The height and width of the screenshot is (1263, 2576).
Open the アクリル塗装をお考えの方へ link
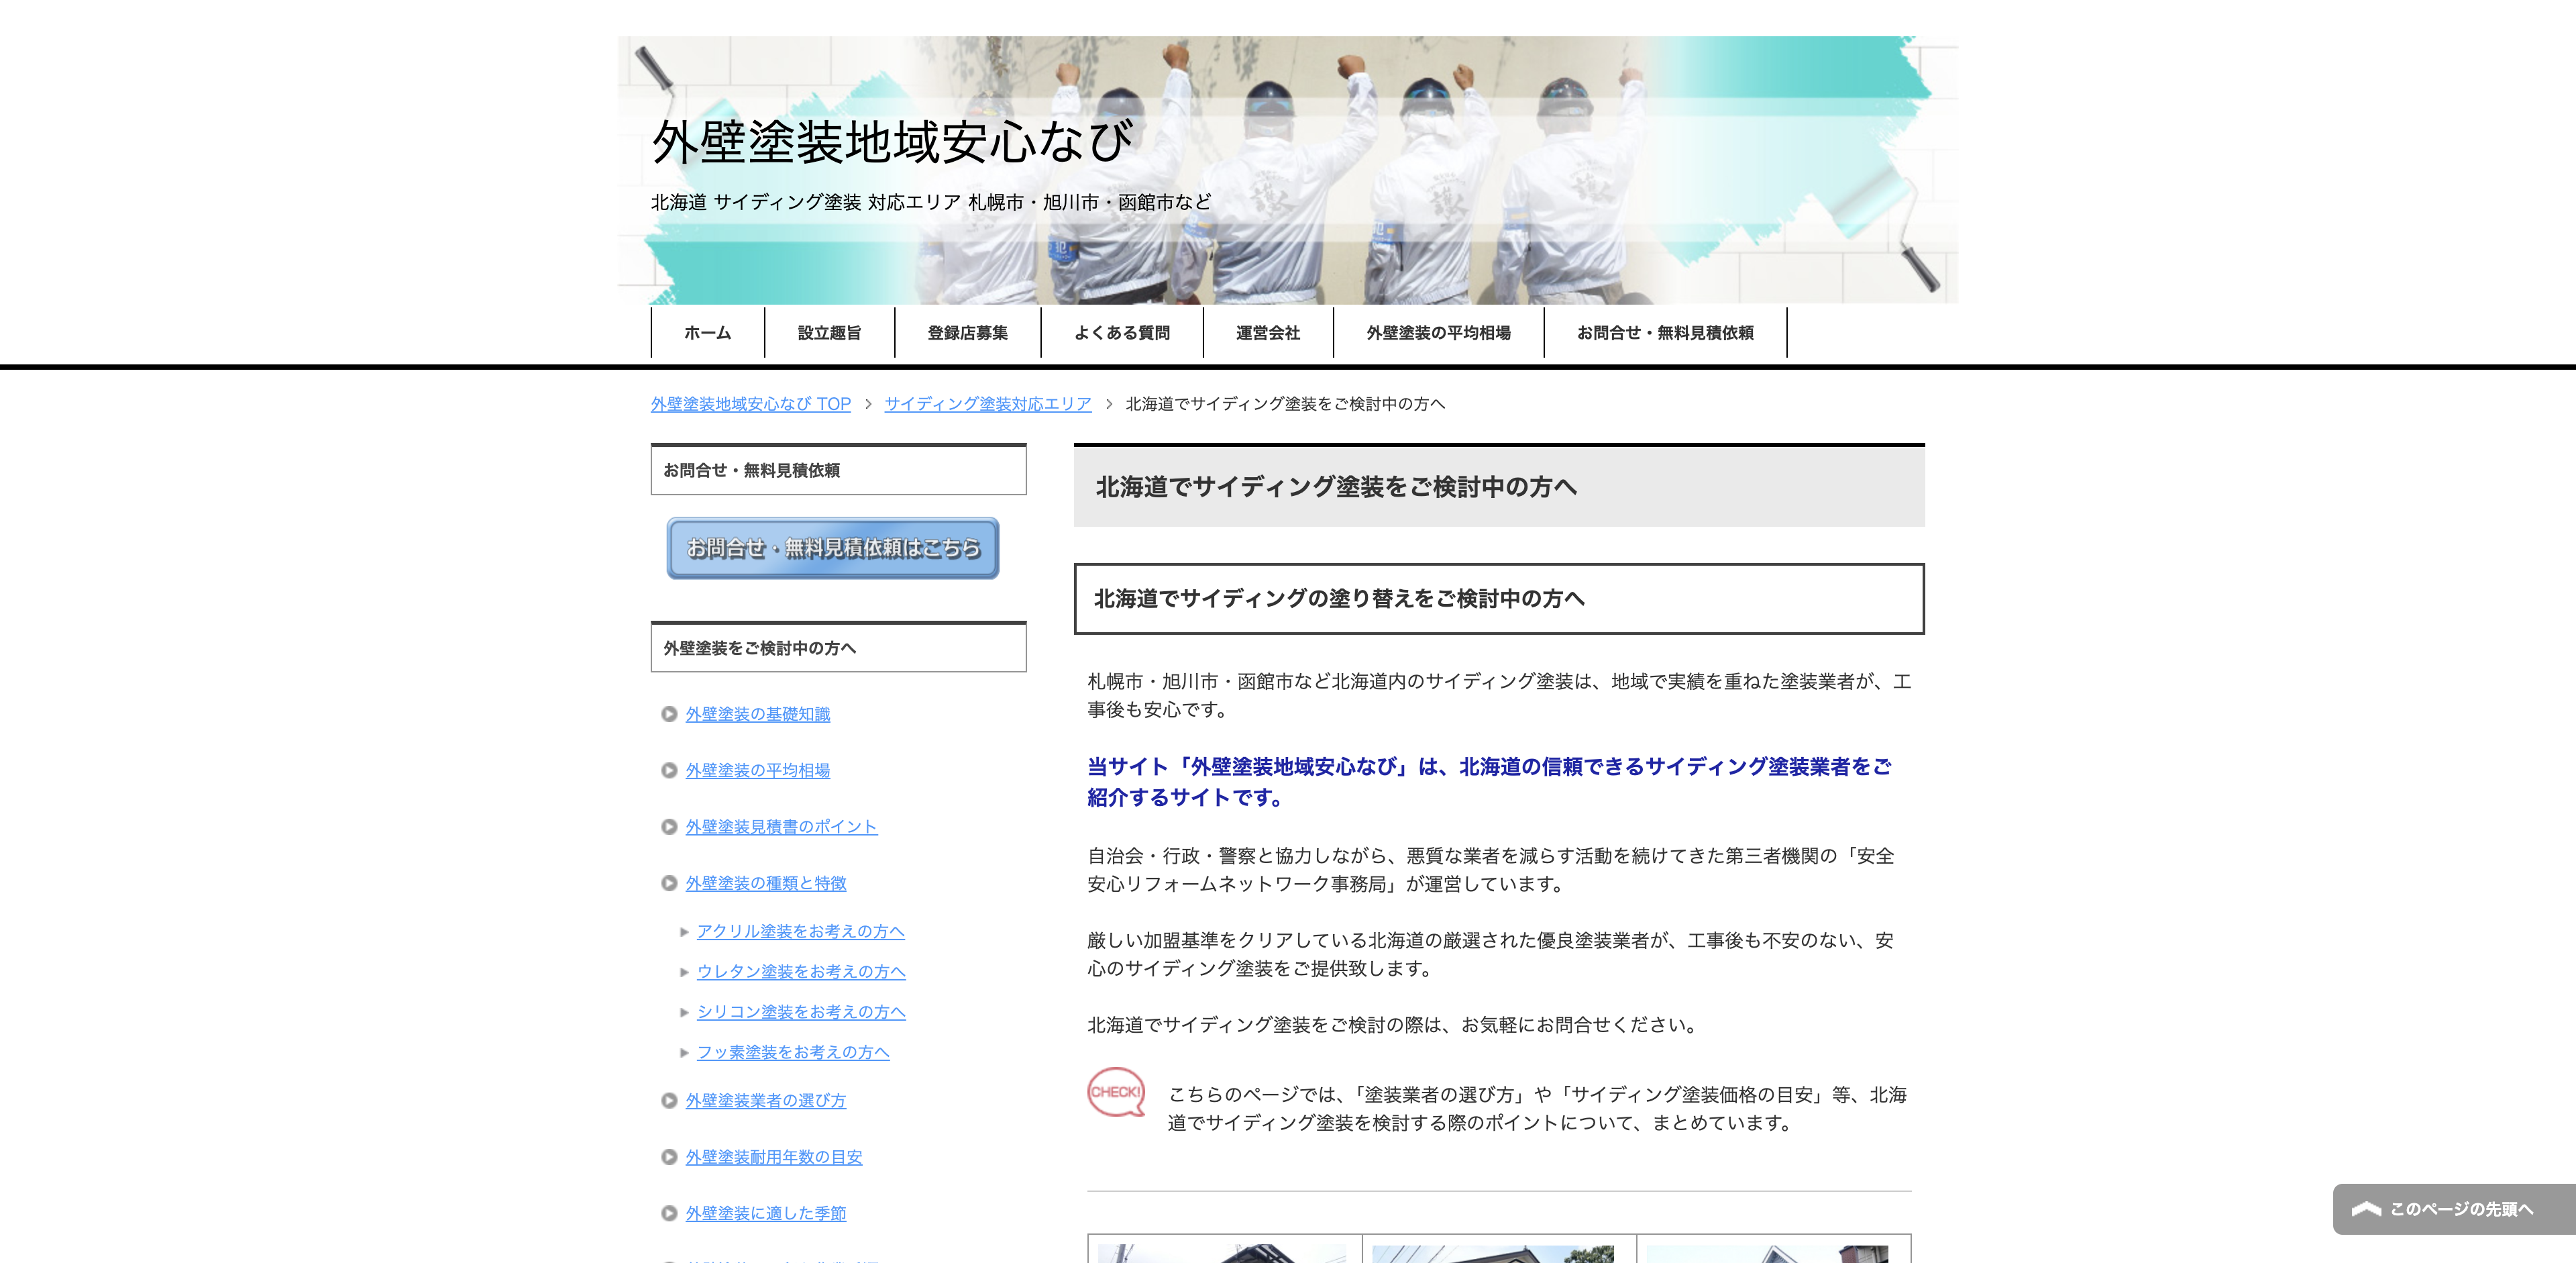[800, 931]
